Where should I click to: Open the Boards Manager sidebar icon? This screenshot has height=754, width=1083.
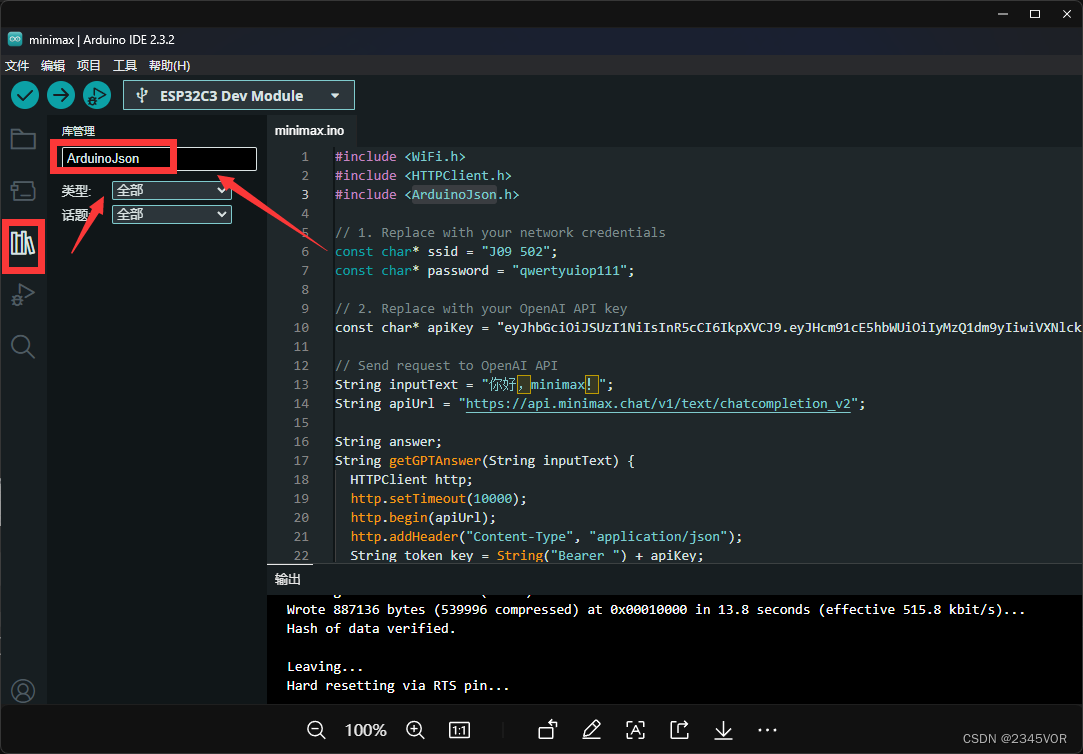click(23, 190)
